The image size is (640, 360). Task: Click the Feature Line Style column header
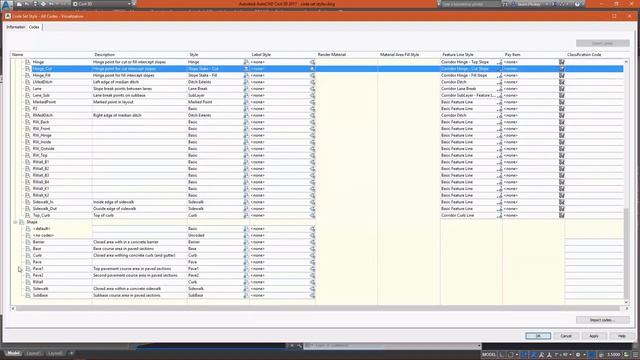point(472,55)
